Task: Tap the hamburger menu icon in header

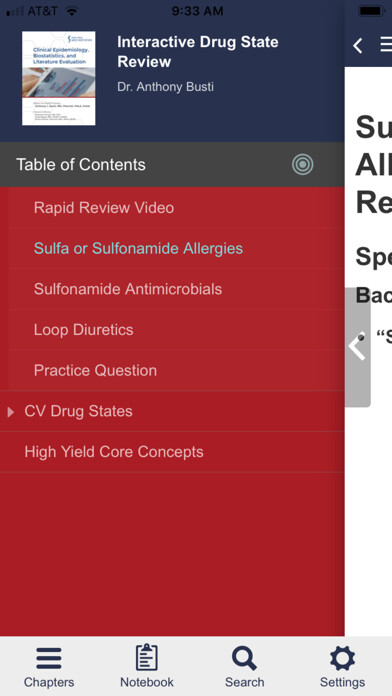Action: pyautogui.click(x=386, y=45)
